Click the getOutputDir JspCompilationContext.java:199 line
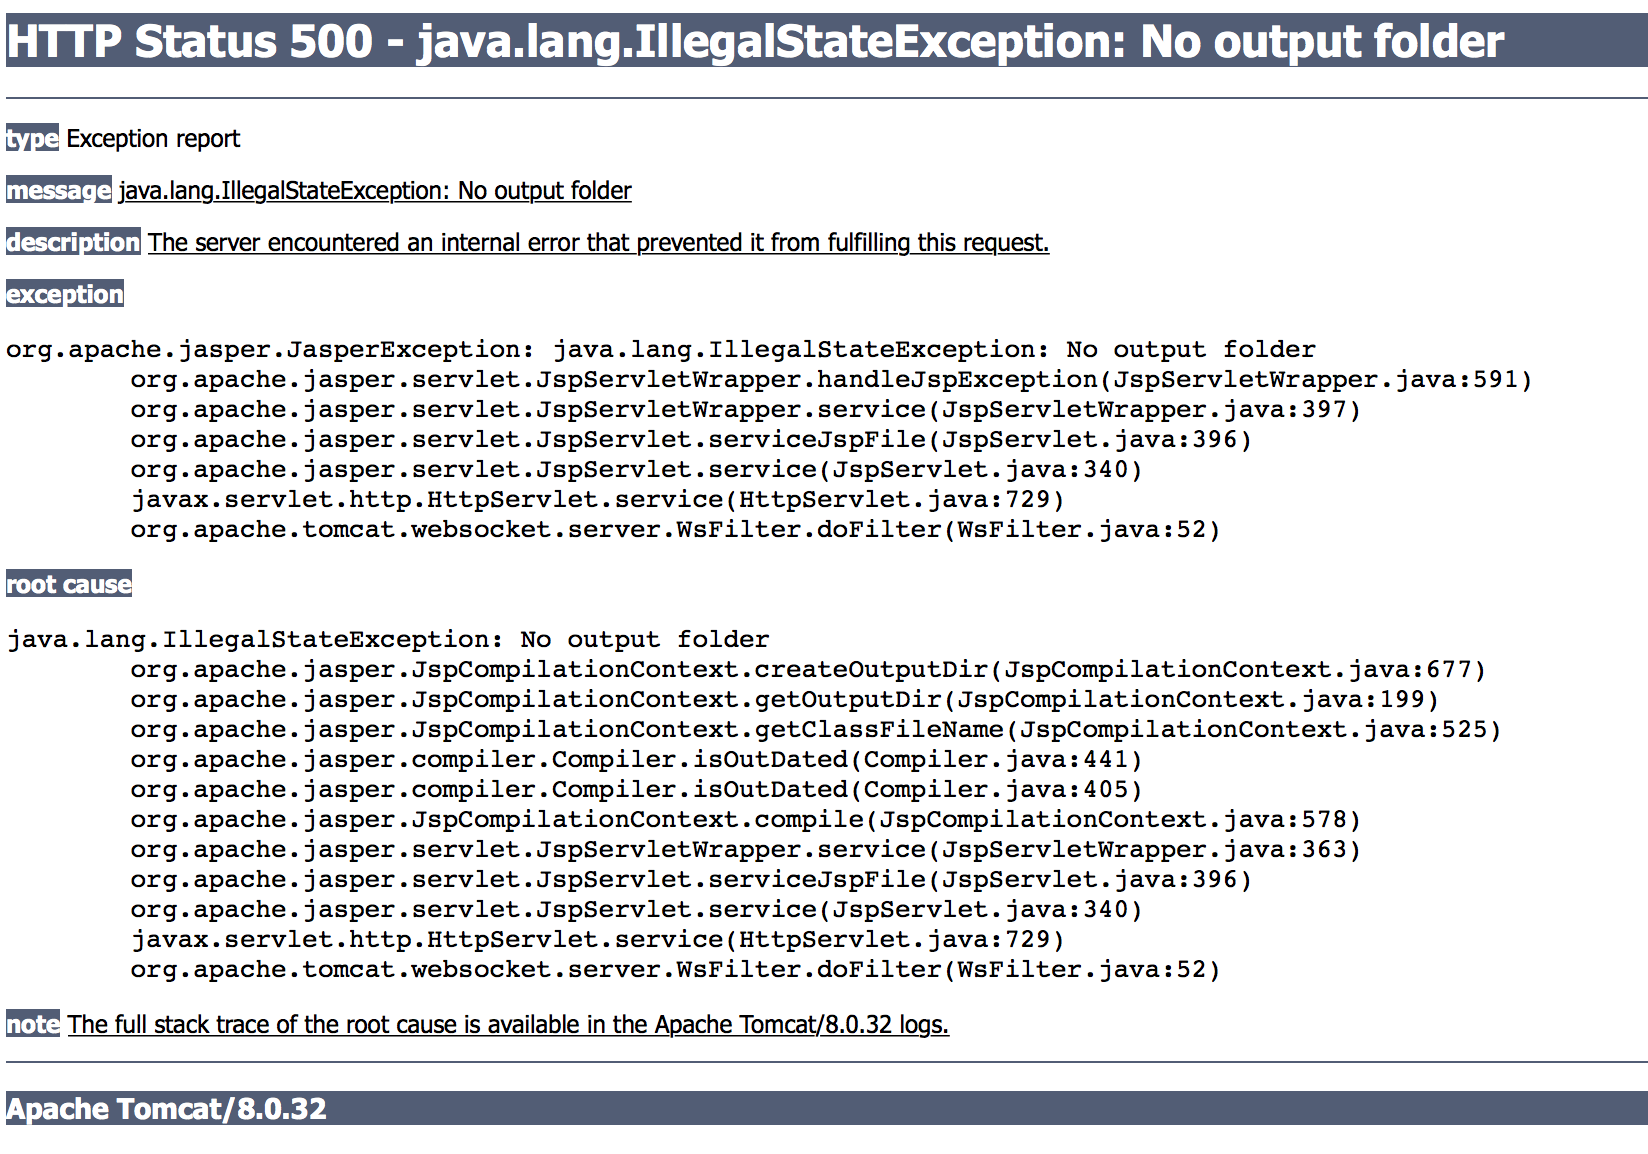This screenshot has height=1154, width=1648. pyautogui.click(x=785, y=699)
